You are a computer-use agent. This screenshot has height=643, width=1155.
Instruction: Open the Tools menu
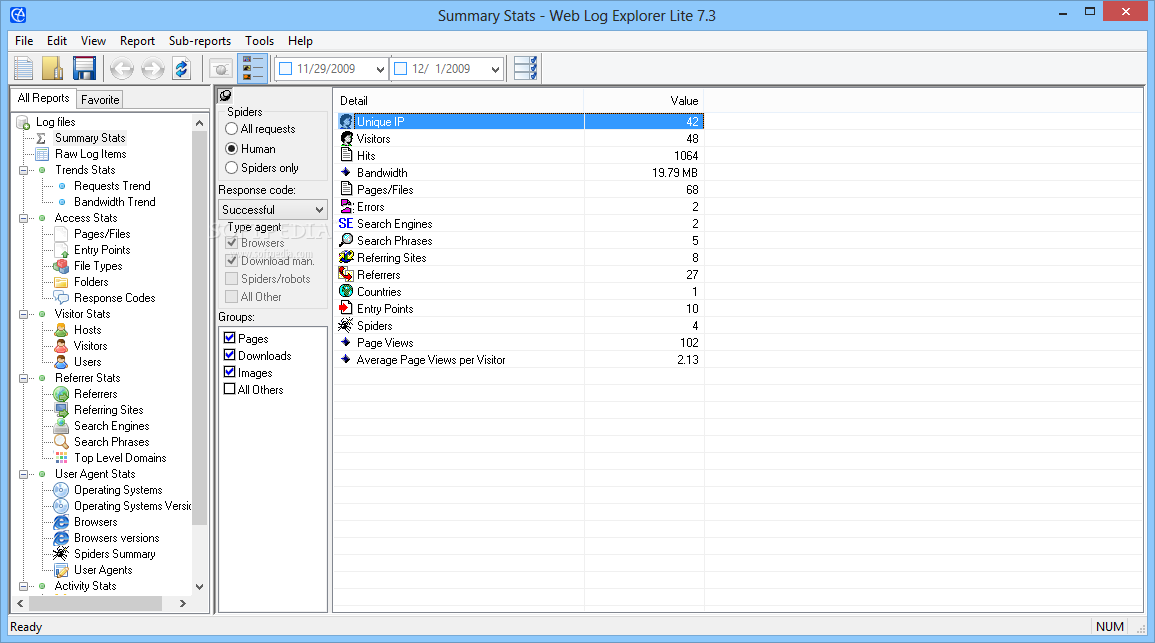tap(259, 41)
